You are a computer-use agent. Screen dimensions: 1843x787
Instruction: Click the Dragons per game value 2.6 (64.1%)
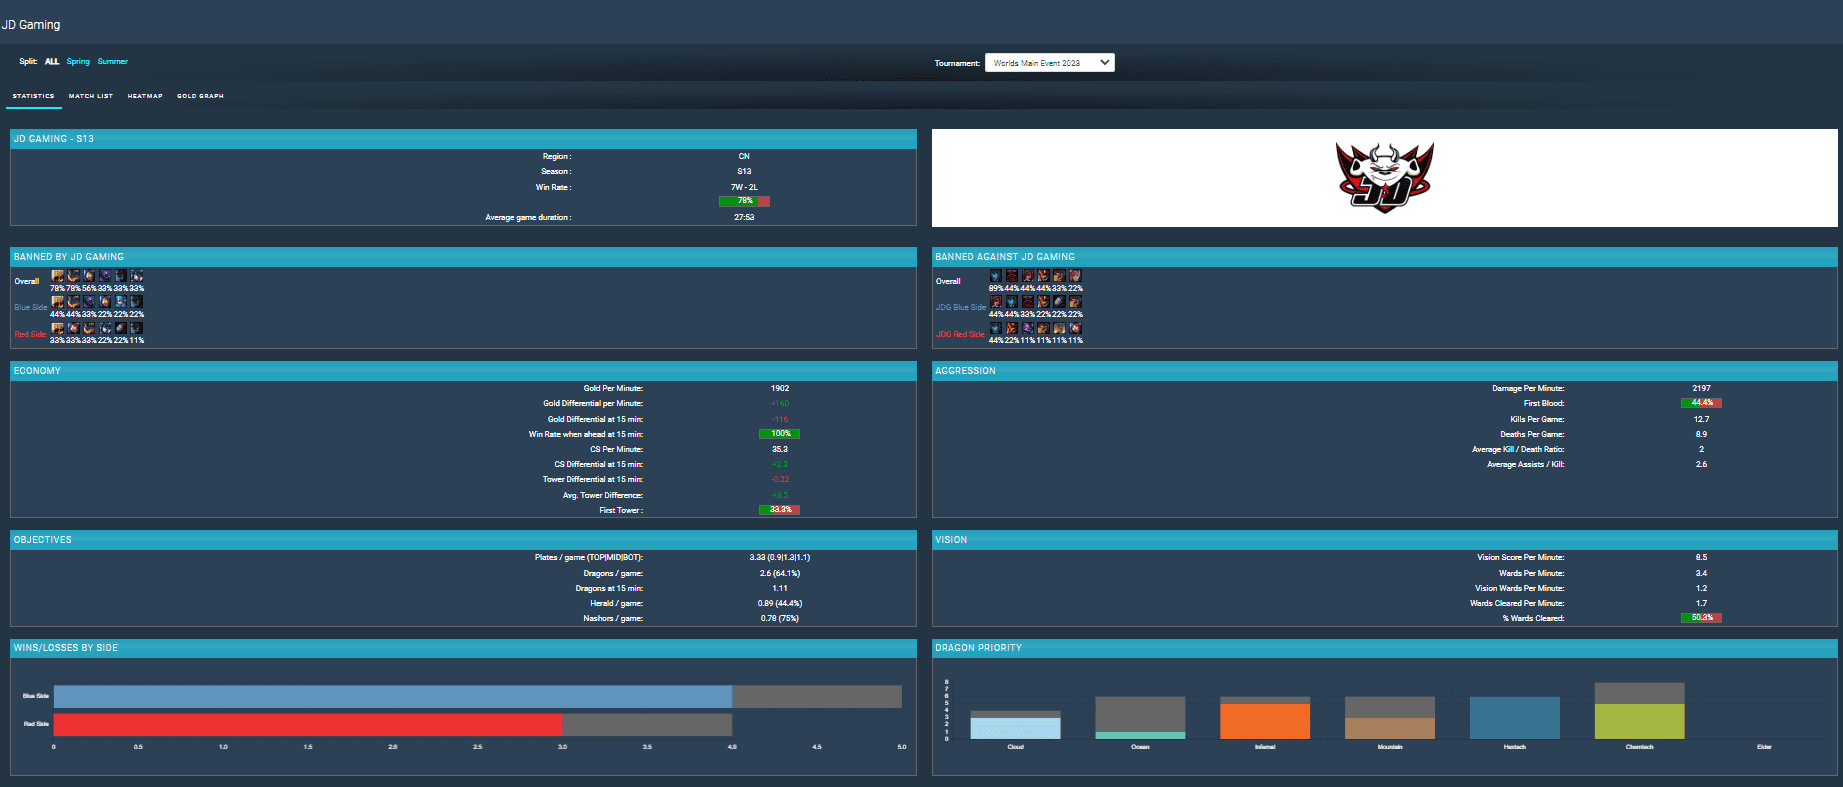pos(780,573)
